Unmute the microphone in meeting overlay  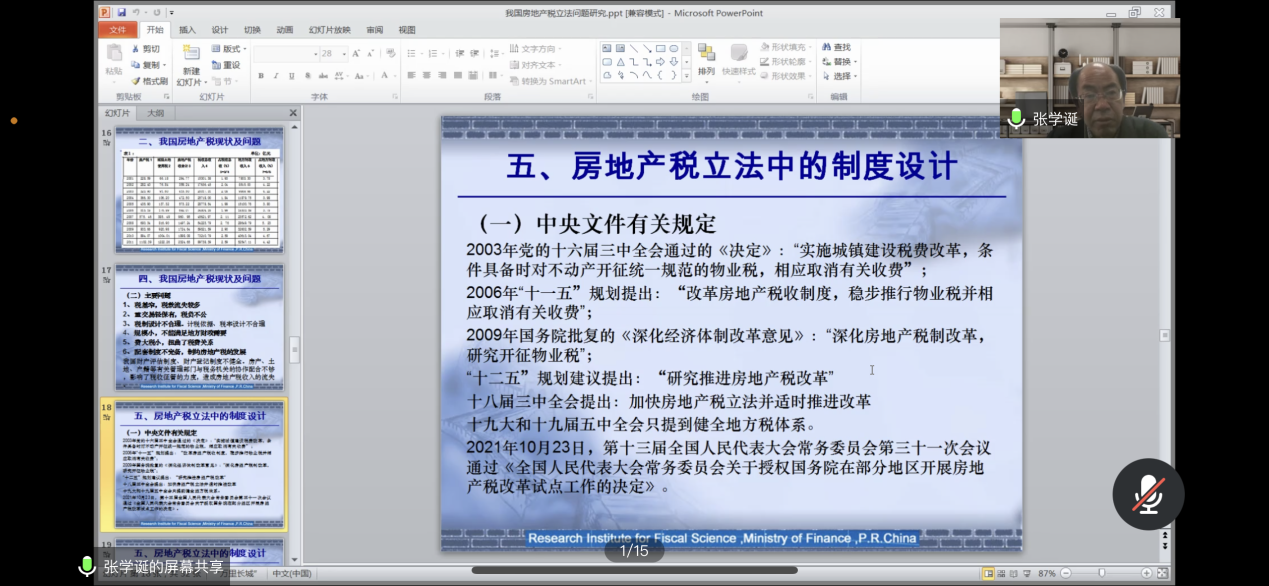pos(1148,494)
